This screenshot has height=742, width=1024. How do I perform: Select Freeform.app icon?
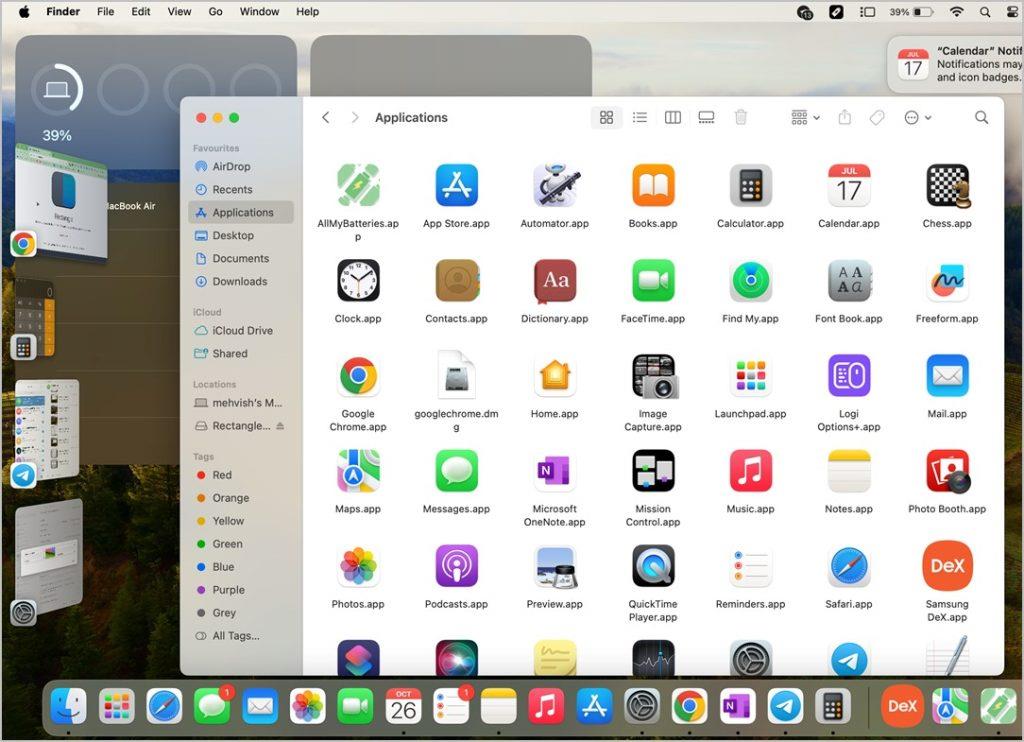tap(947, 281)
